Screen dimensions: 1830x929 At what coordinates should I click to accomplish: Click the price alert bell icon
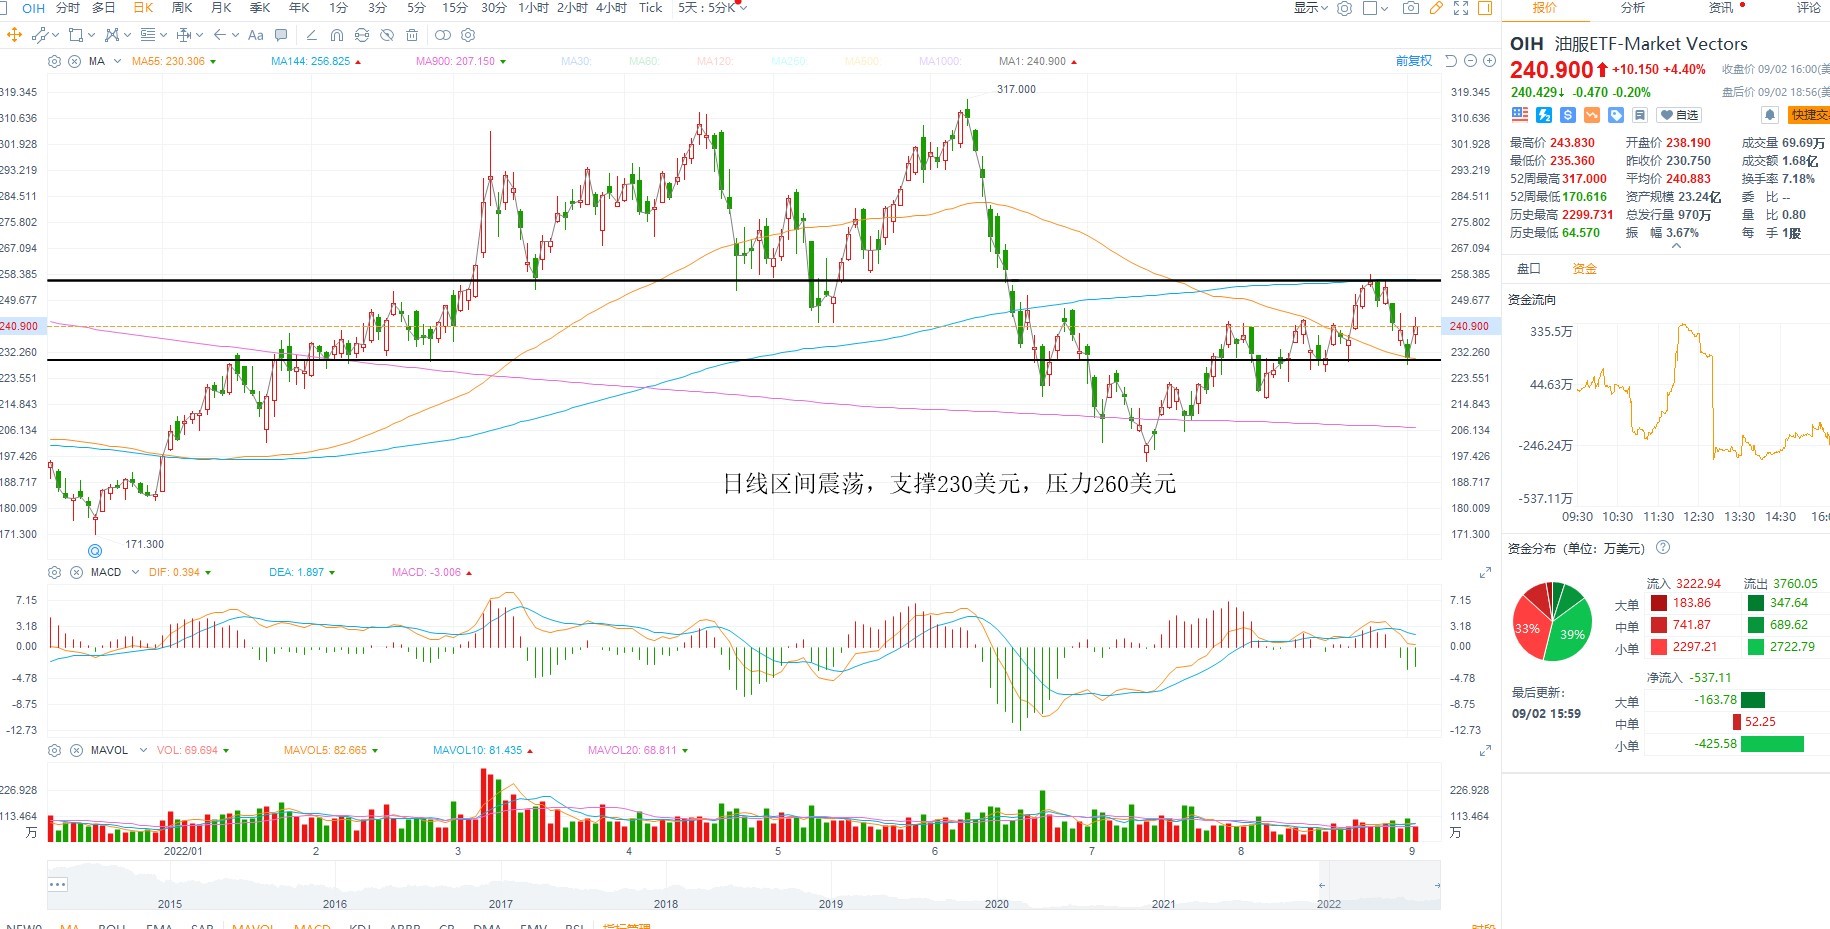1769,115
